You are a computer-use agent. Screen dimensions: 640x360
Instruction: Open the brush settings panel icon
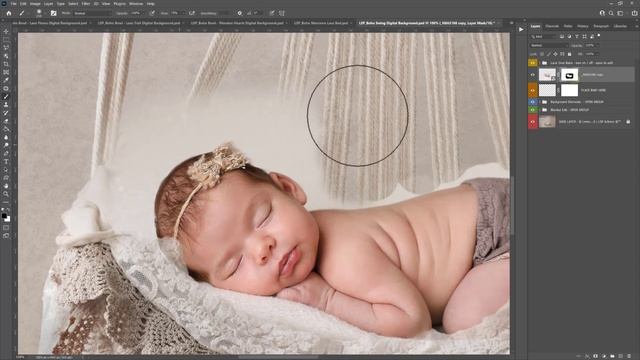(x=53, y=13)
